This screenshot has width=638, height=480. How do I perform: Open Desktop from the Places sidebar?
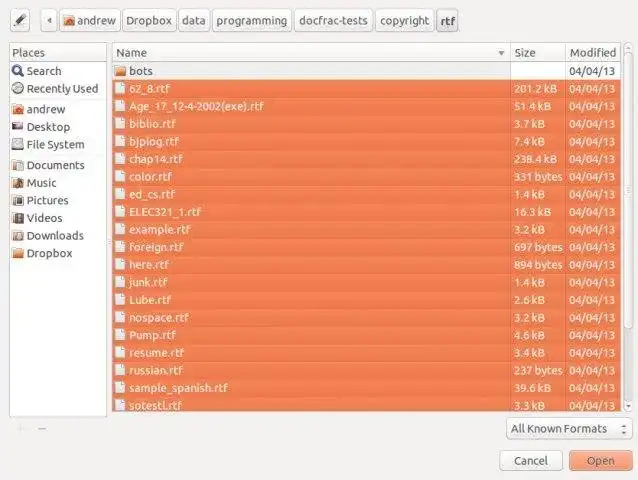click(48, 127)
